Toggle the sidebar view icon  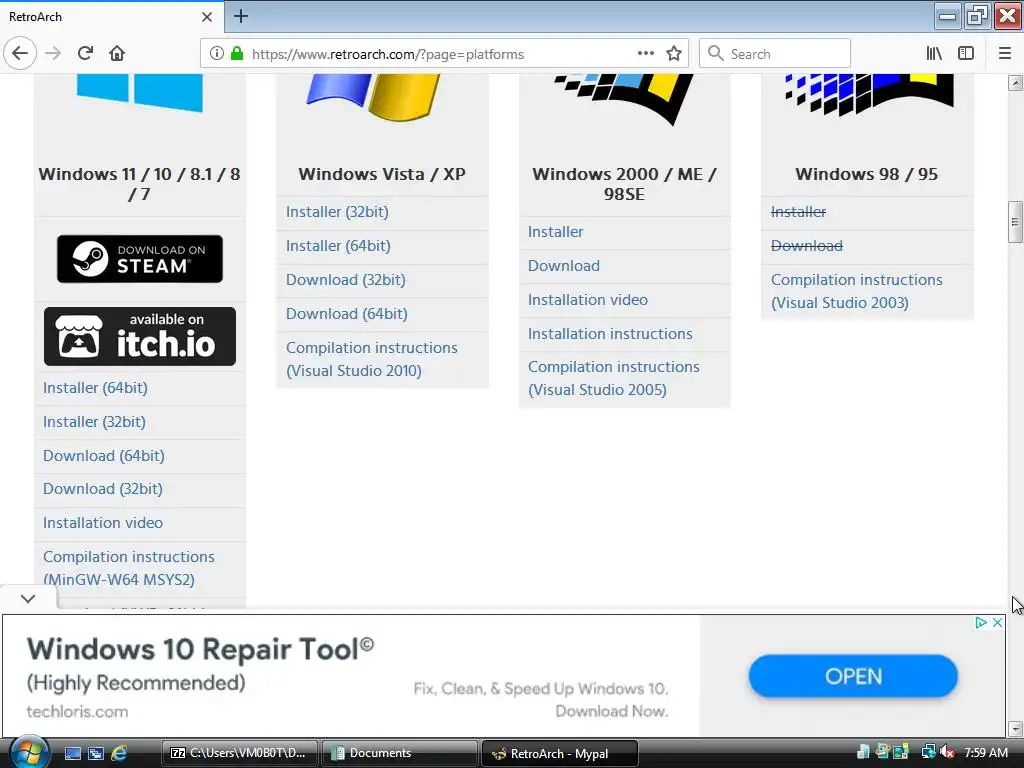click(x=966, y=54)
